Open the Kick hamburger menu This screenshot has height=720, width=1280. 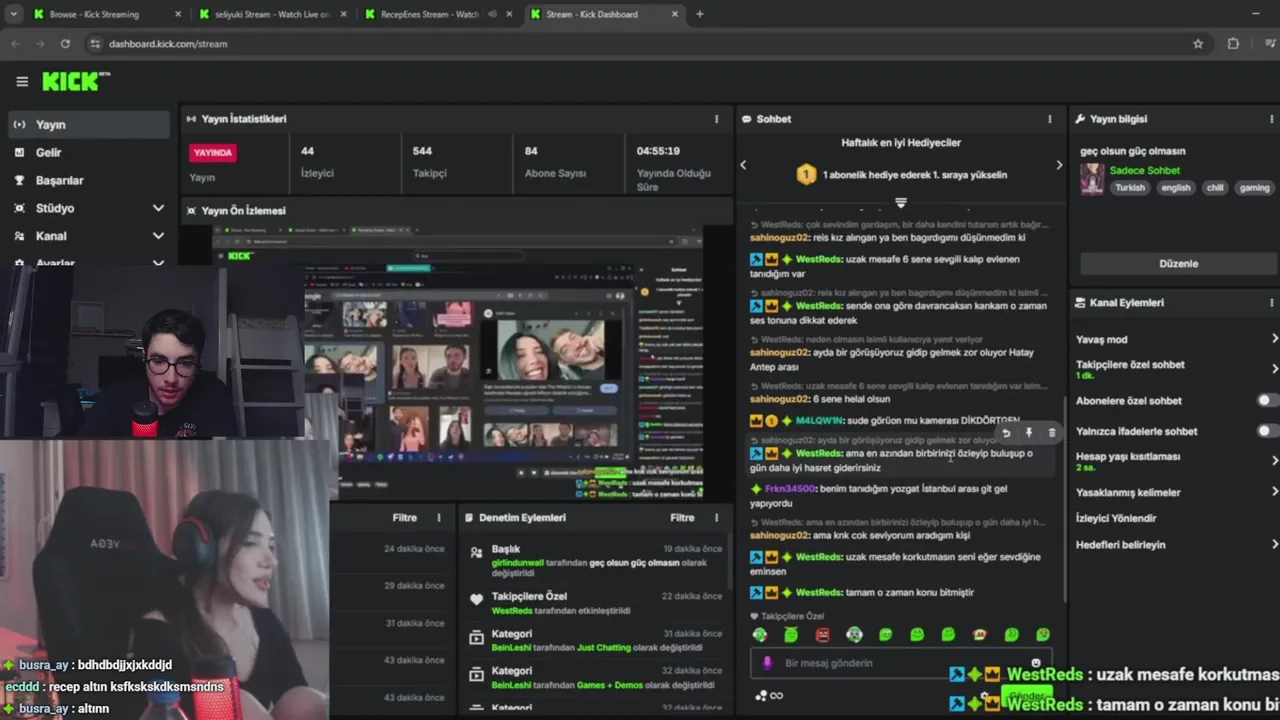[x=22, y=82]
